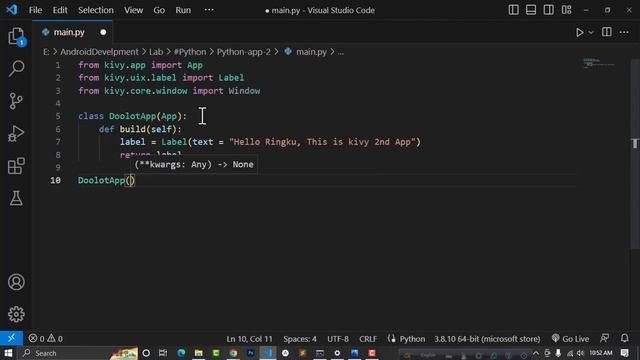Open the Edit menu
The image size is (640, 360).
[60, 10]
